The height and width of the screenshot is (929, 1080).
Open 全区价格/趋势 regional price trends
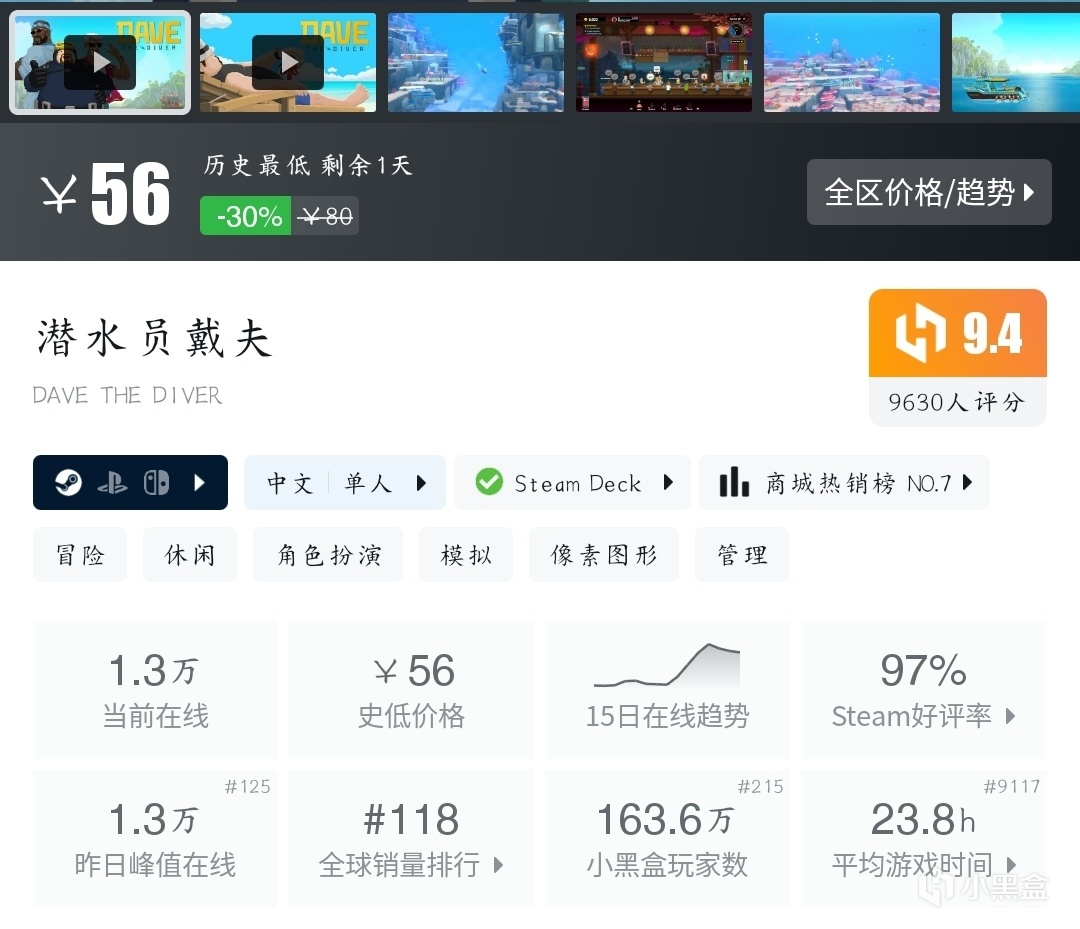tap(929, 192)
